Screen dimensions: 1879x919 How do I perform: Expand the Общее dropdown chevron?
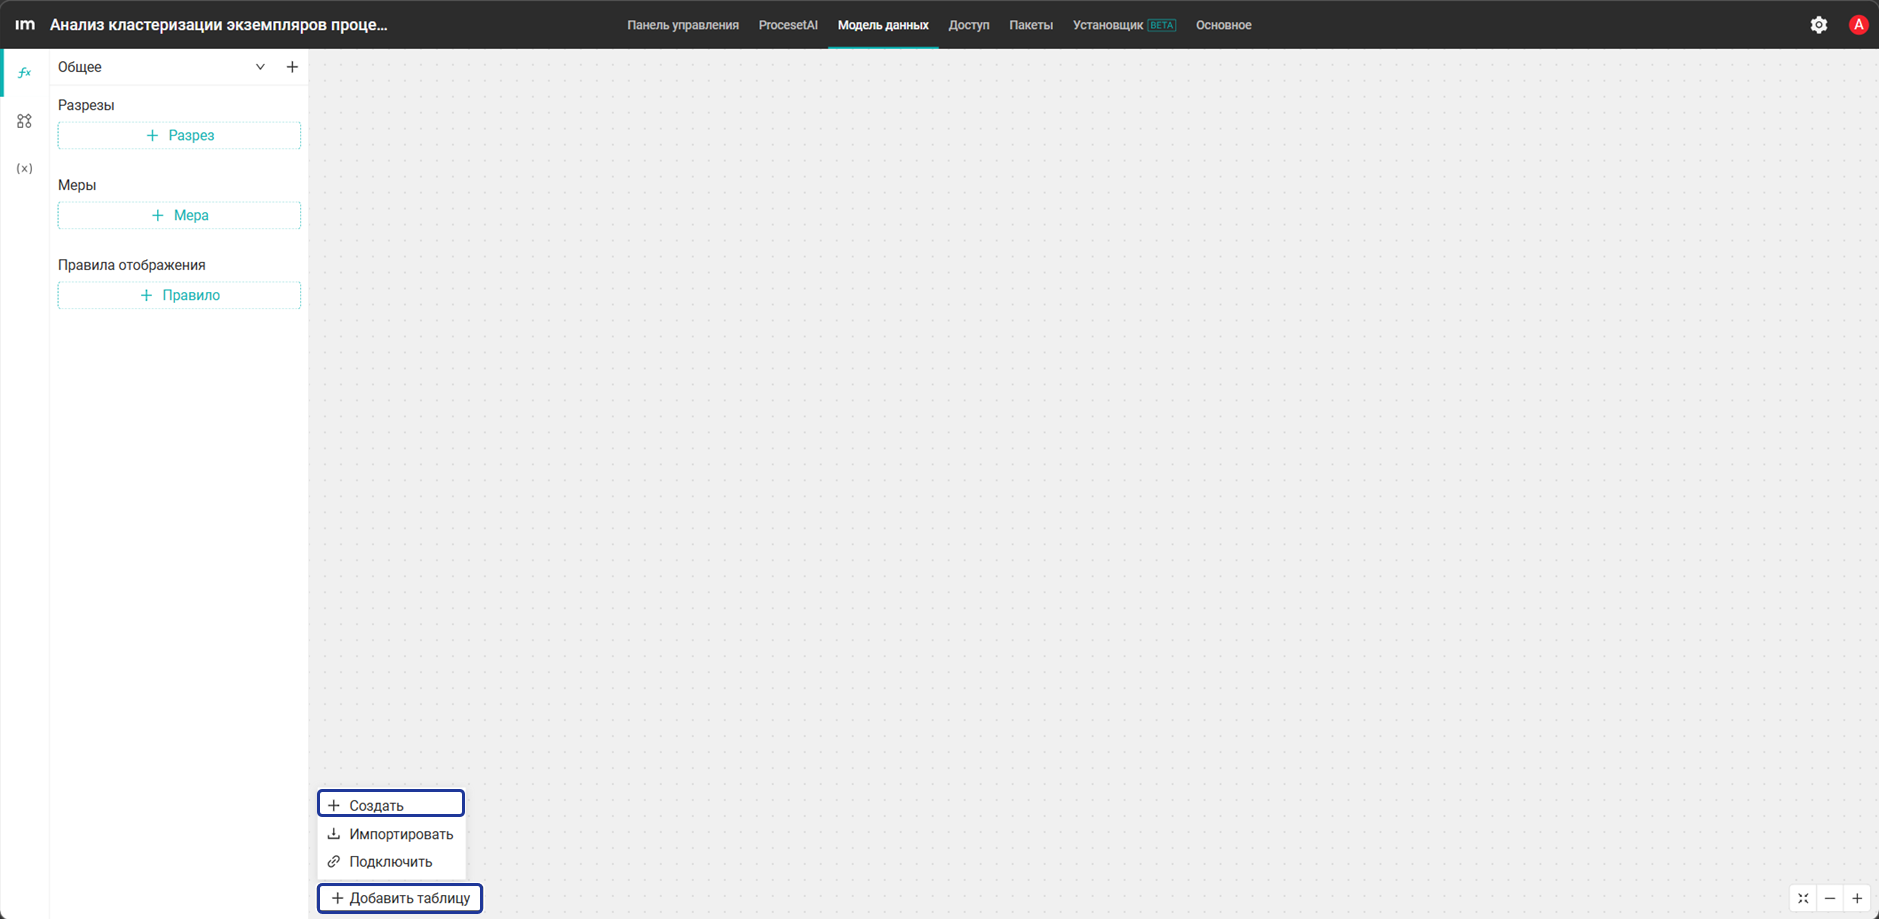click(260, 67)
